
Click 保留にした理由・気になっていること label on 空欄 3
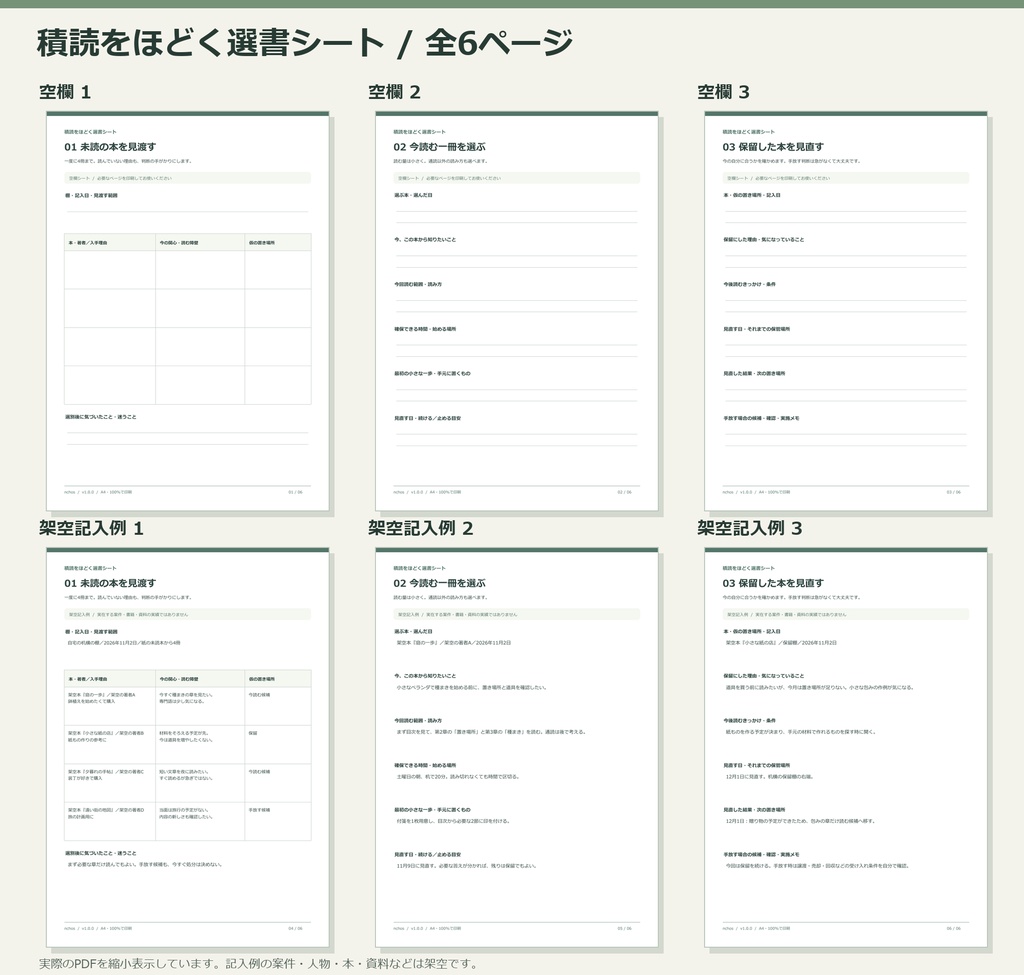click(763, 240)
